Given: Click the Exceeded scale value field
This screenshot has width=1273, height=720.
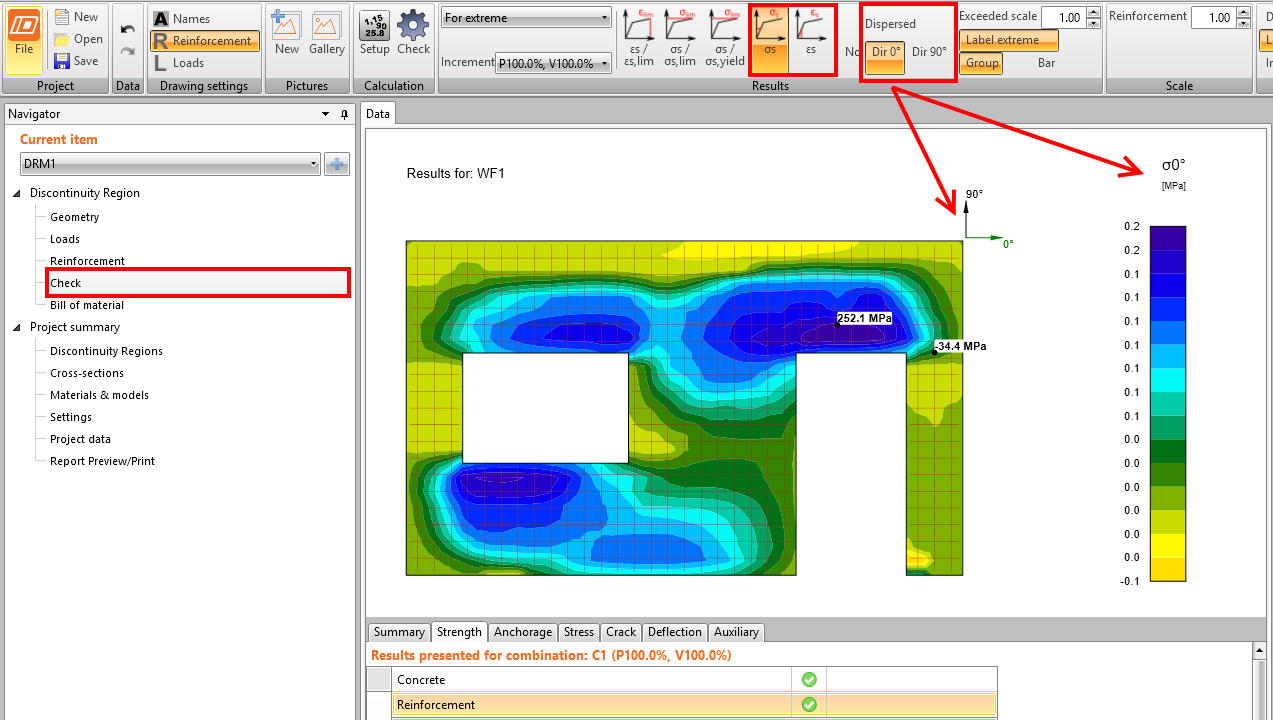Looking at the screenshot, I should click(x=1062, y=18).
